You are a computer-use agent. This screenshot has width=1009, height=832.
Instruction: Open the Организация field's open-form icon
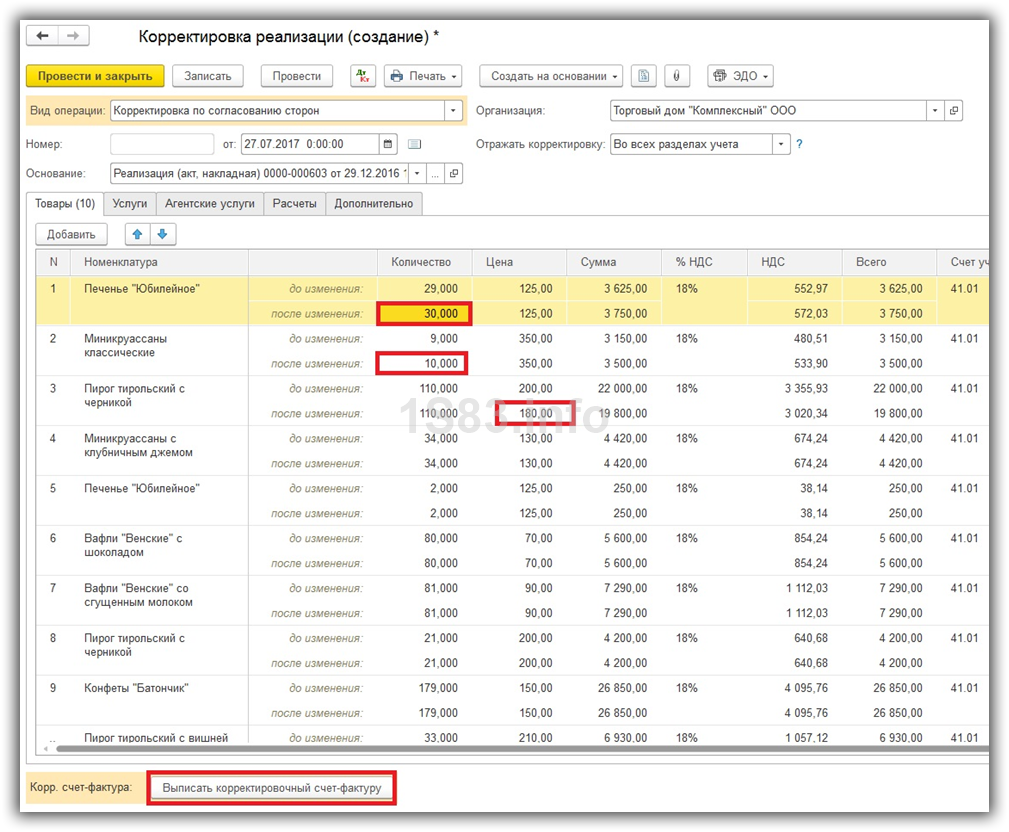(x=954, y=111)
